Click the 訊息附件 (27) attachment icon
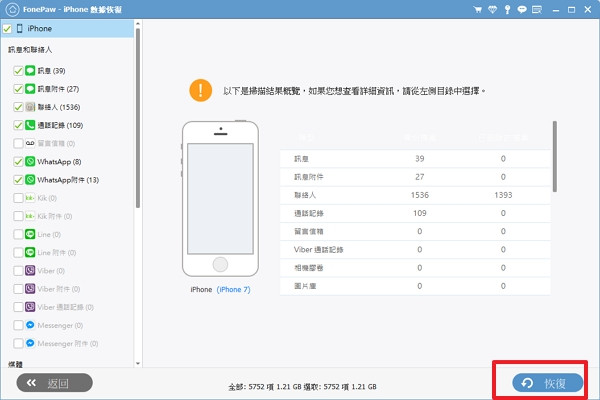 click(x=30, y=89)
